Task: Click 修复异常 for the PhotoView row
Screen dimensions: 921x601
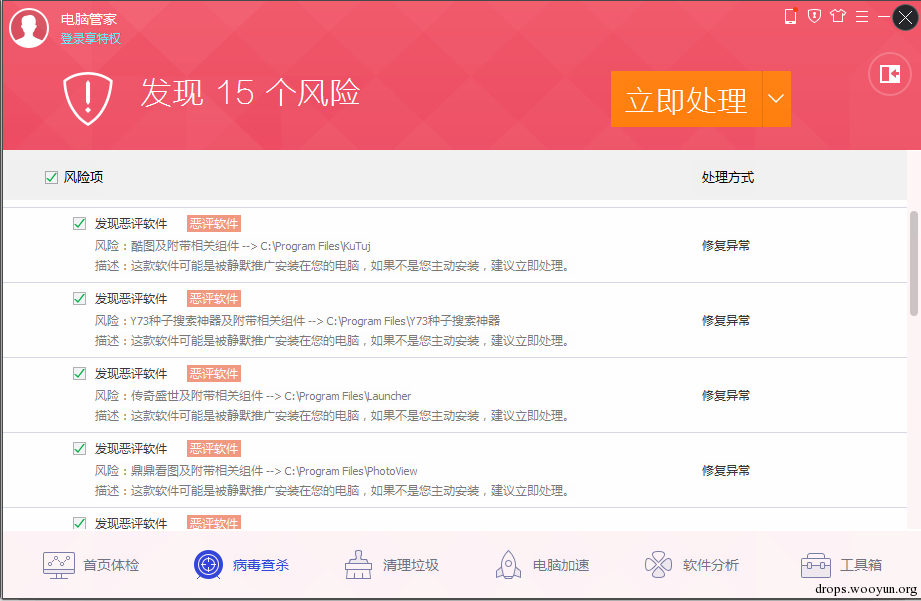Action: click(726, 471)
